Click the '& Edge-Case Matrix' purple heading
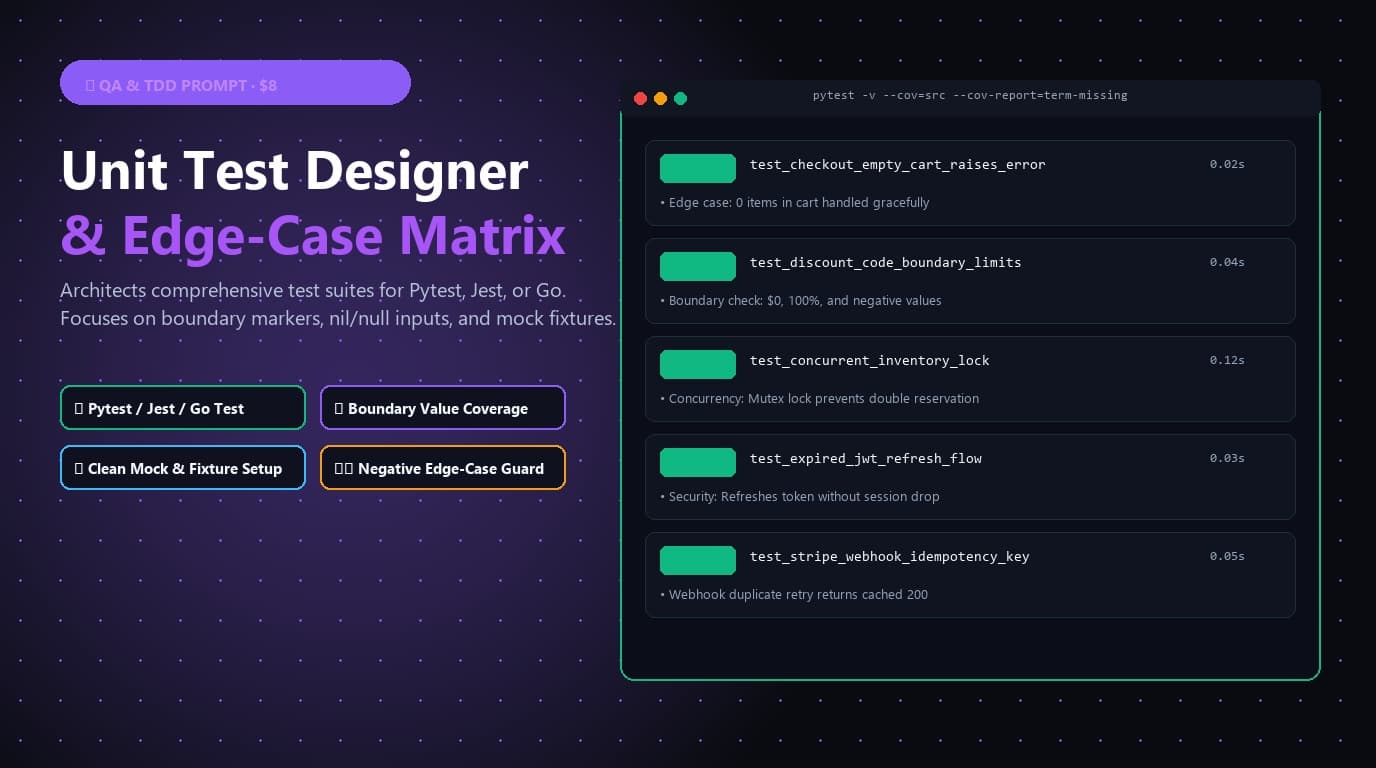The image size is (1376, 768). (x=313, y=237)
